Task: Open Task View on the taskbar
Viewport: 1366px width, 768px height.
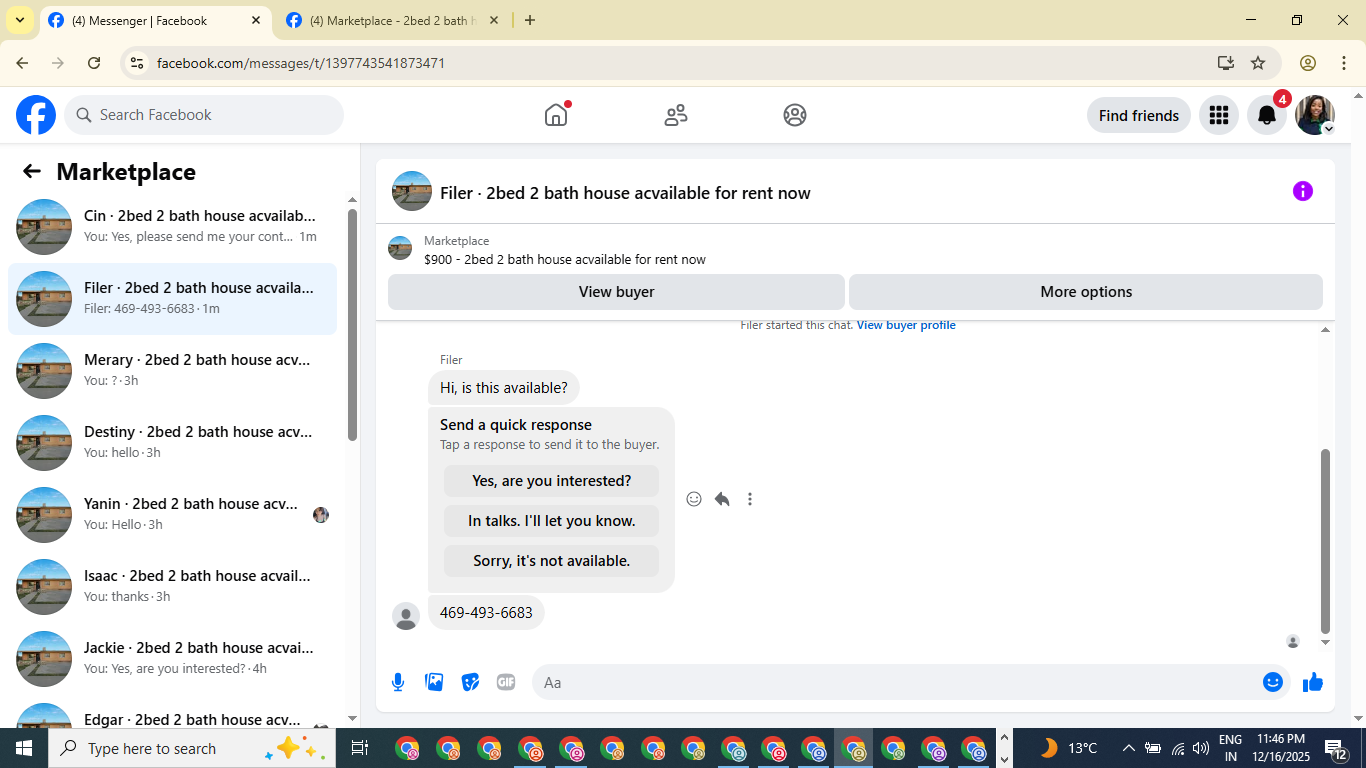Action: pyautogui.click(x=360, y=748)
